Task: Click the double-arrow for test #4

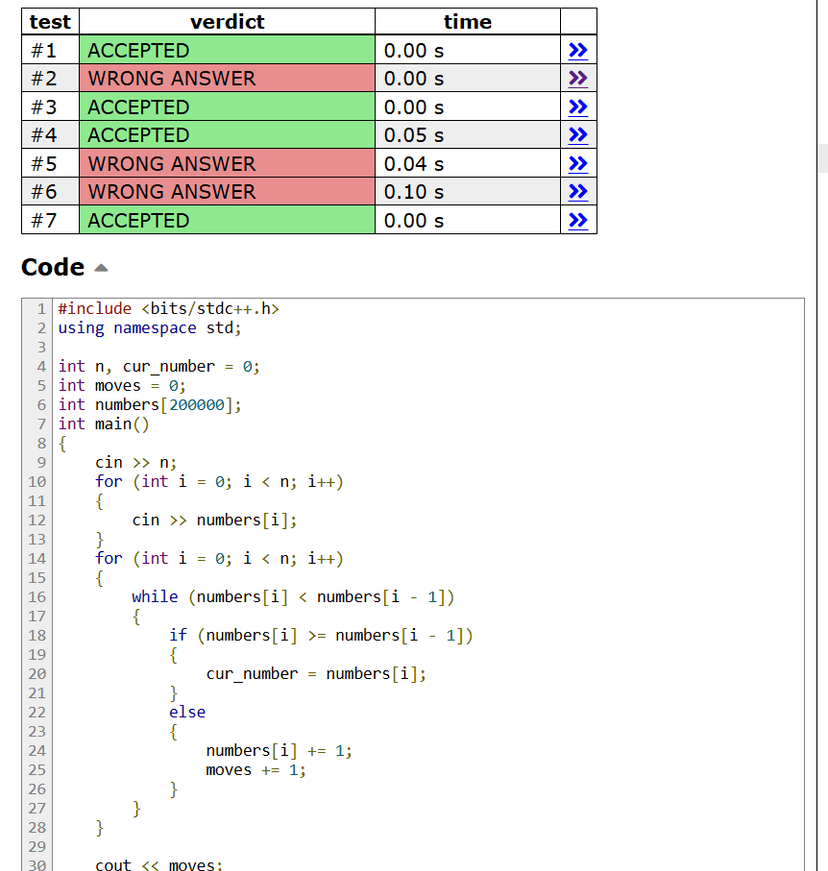Action: coord(577,135)
